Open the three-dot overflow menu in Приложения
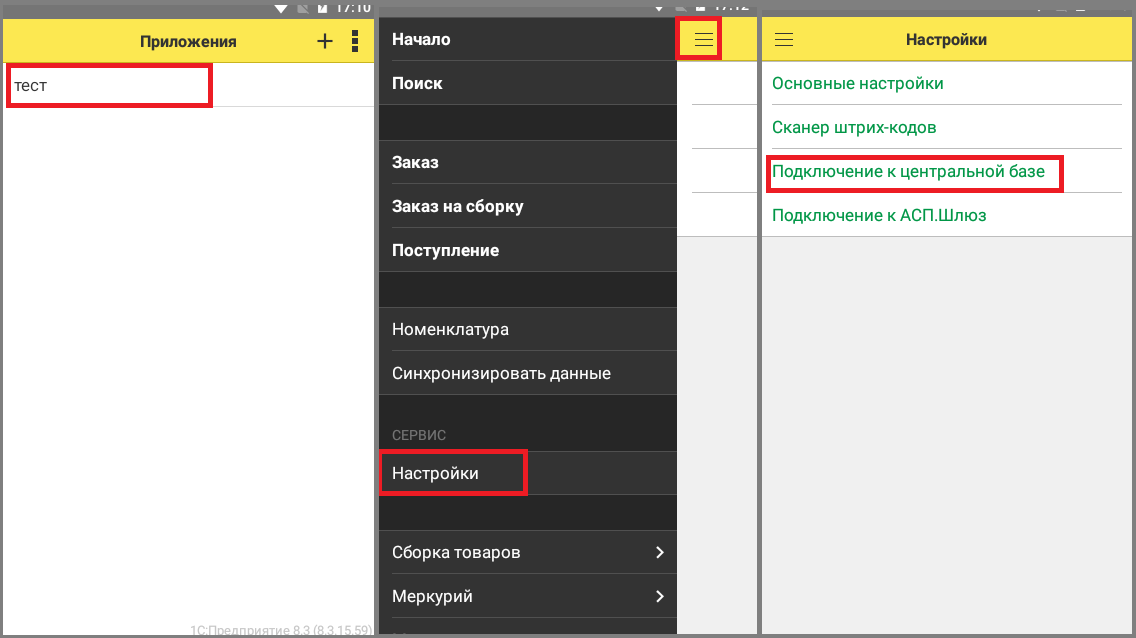This screenshot has height=638, width=1136. coord(355,41)
